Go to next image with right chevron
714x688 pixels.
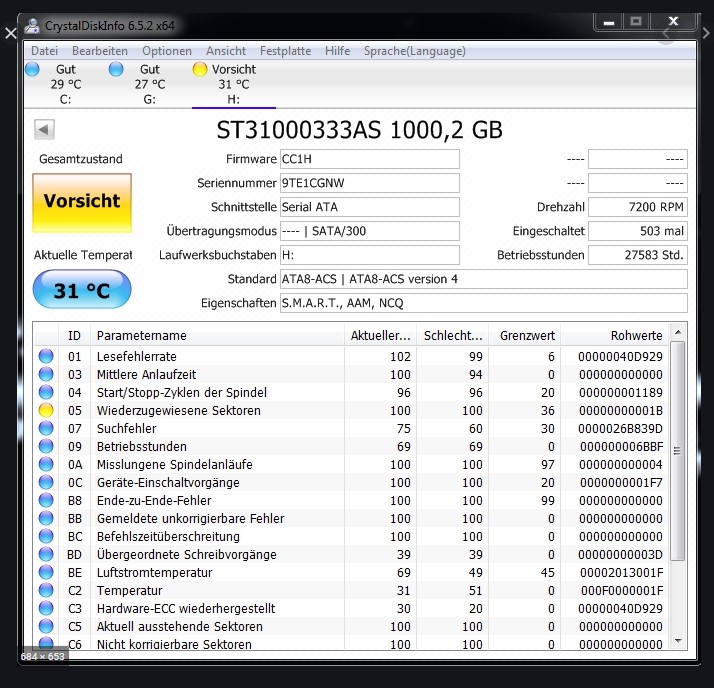(705, 33)
